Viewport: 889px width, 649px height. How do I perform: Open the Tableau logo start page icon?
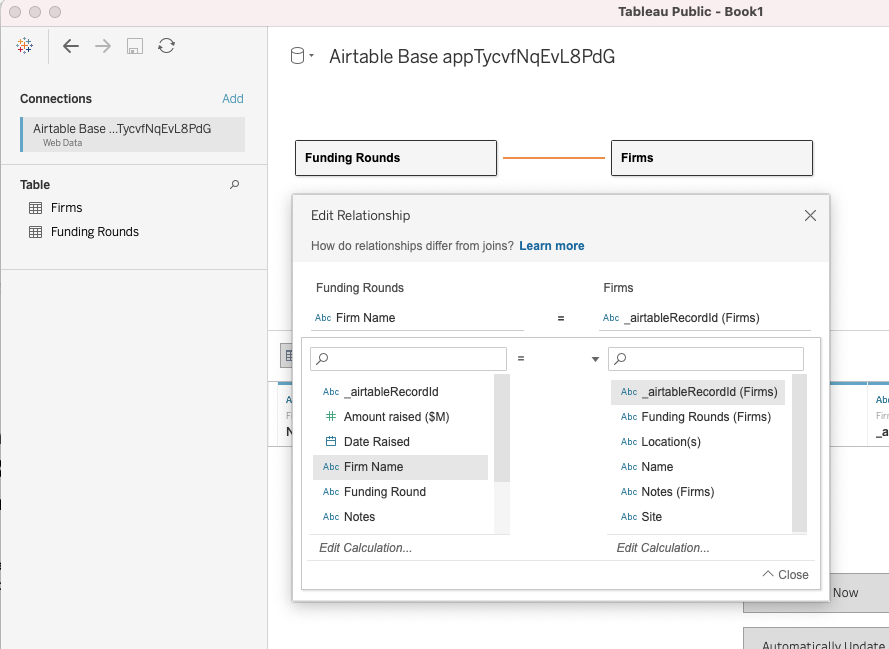point(25,46)
